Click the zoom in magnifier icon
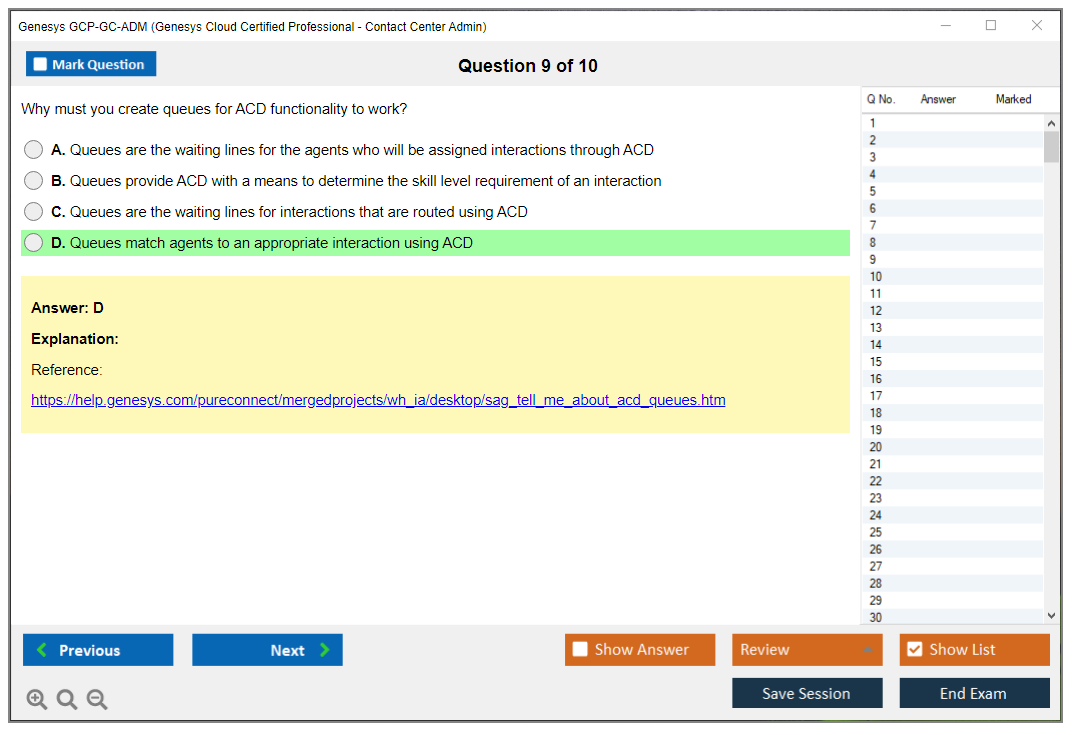This screenshot has height=735, width=1075. 37,699
